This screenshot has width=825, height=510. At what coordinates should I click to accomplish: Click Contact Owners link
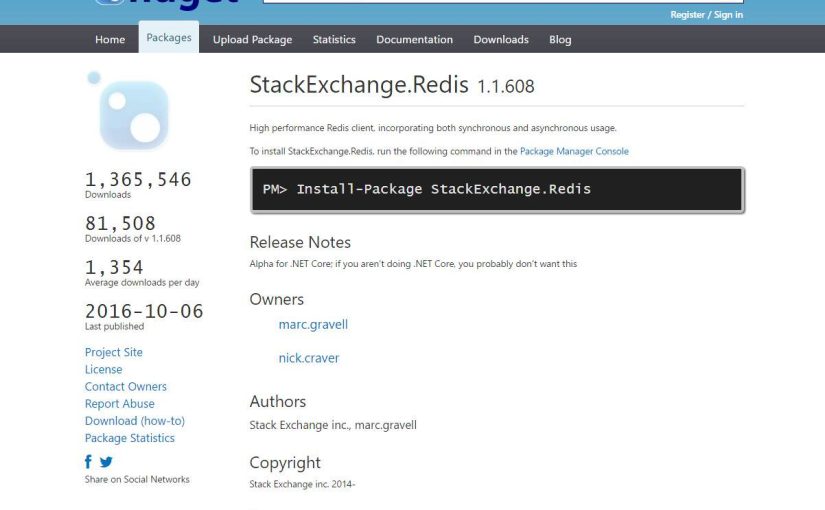tap(126, 387)
